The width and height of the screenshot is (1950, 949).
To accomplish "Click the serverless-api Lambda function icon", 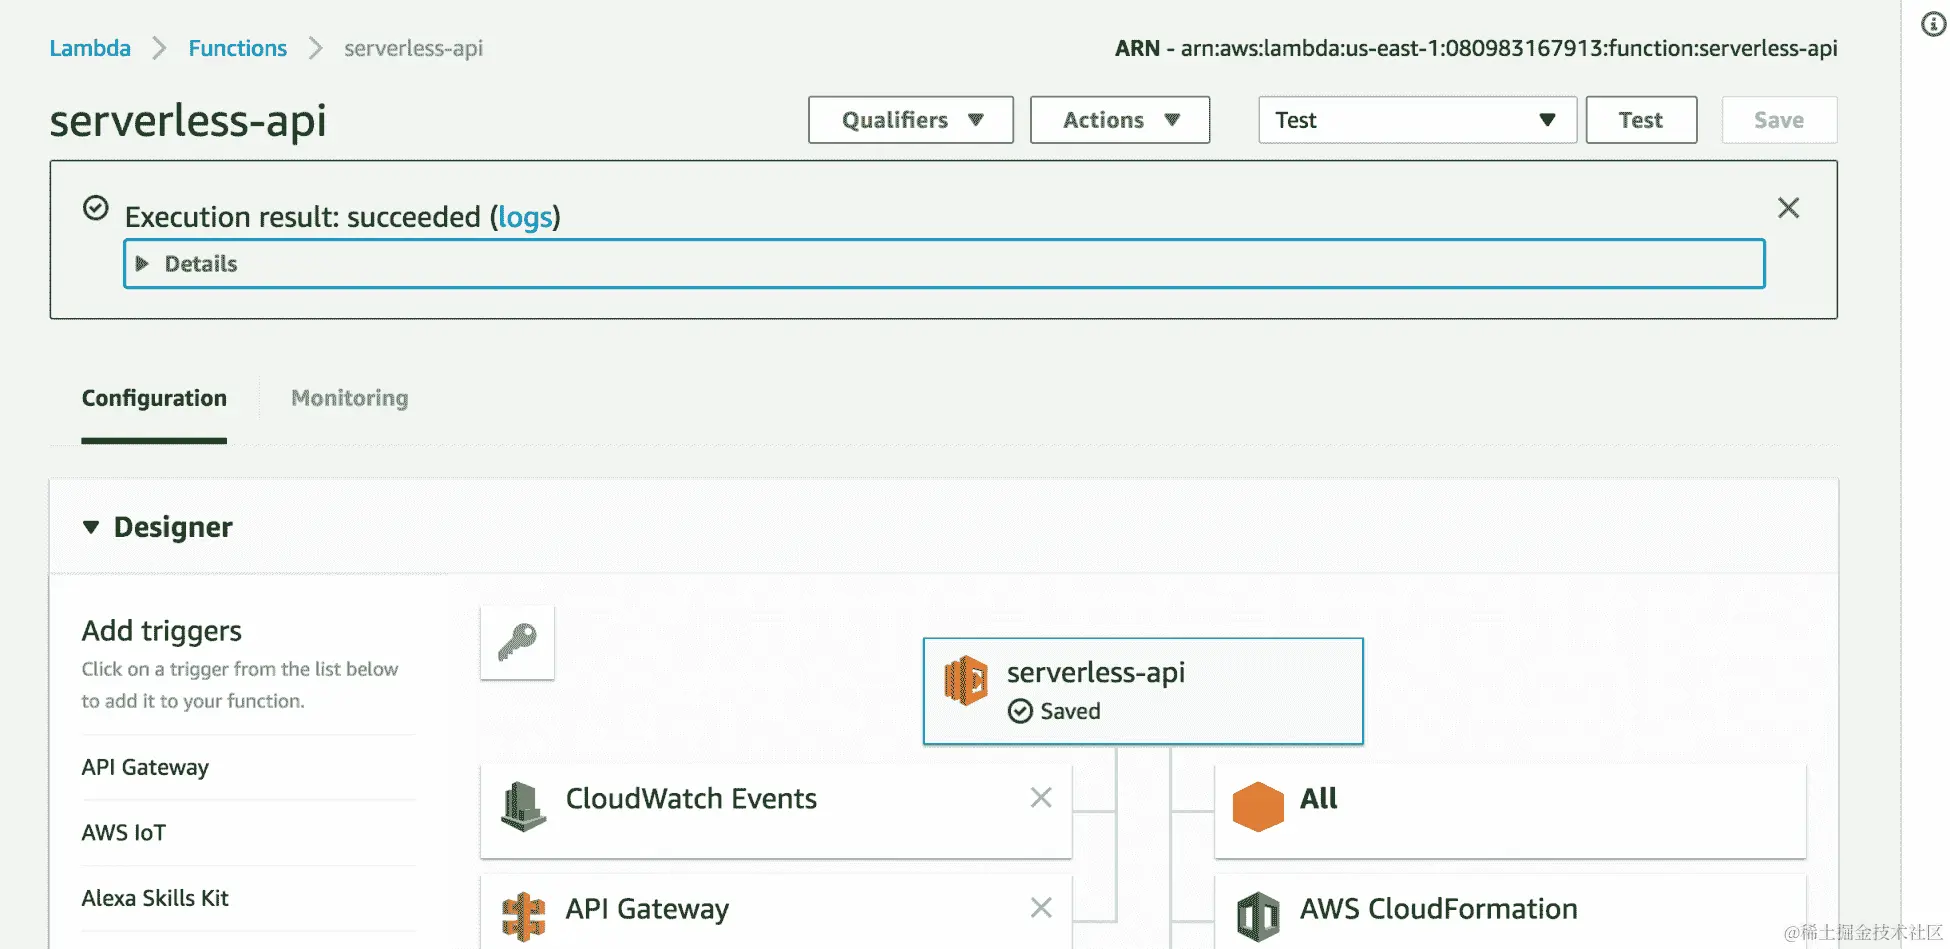I will [x=965, y=680].
